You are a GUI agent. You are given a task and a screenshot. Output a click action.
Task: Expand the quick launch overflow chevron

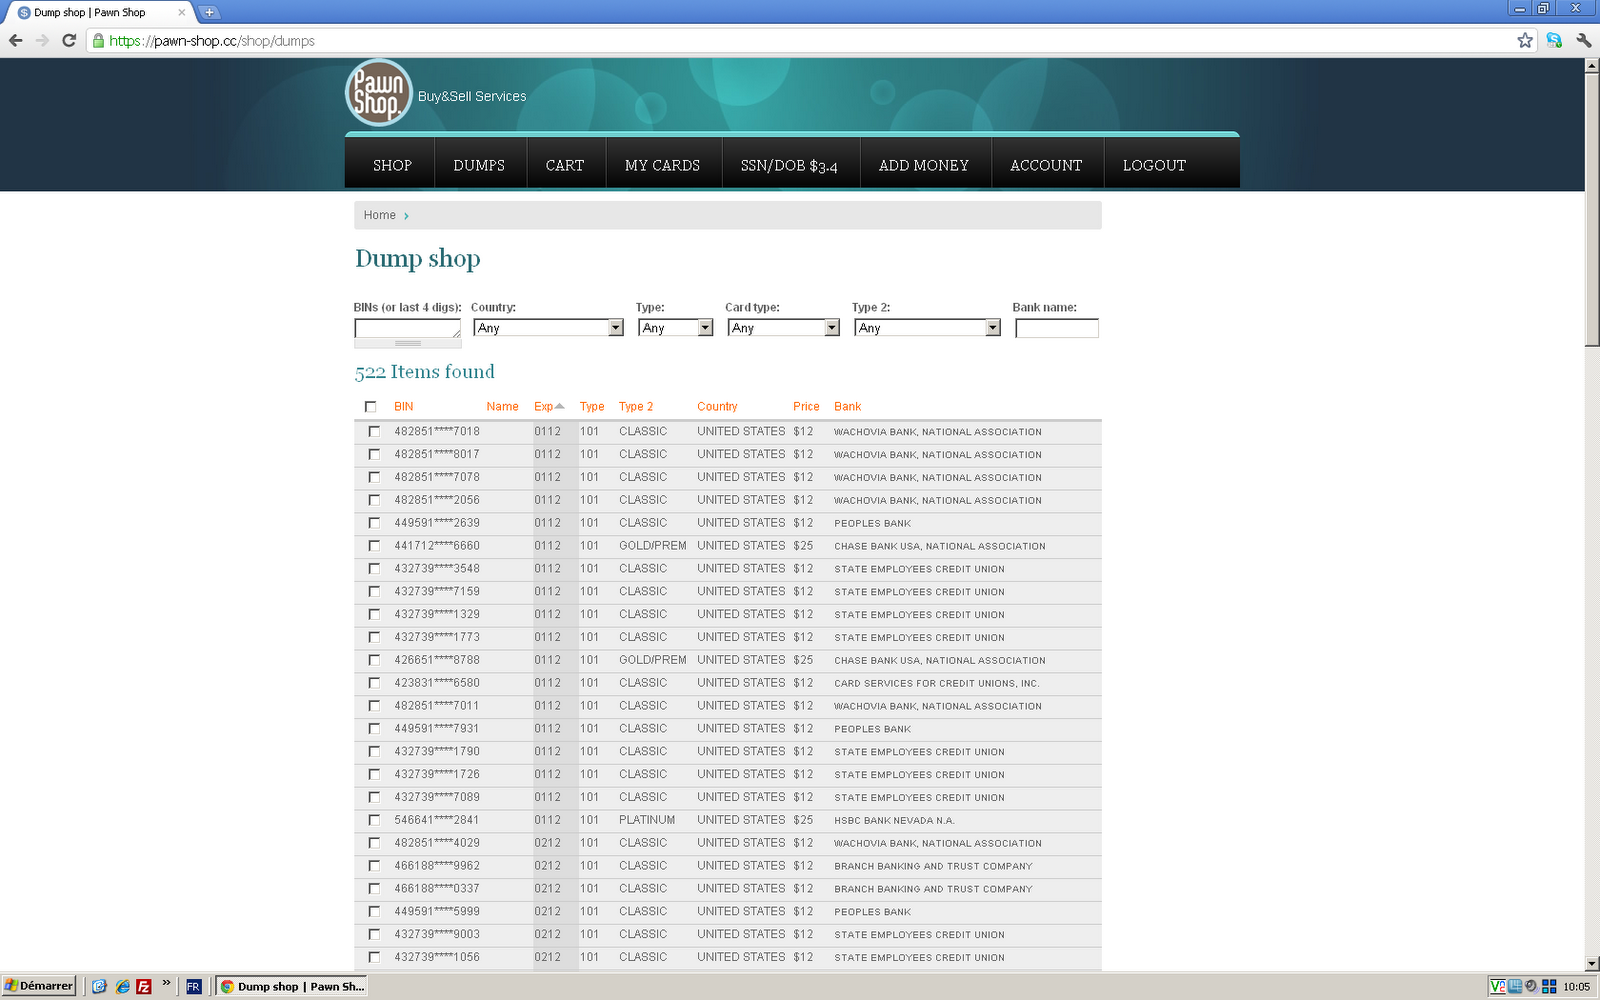coord(166,983)
